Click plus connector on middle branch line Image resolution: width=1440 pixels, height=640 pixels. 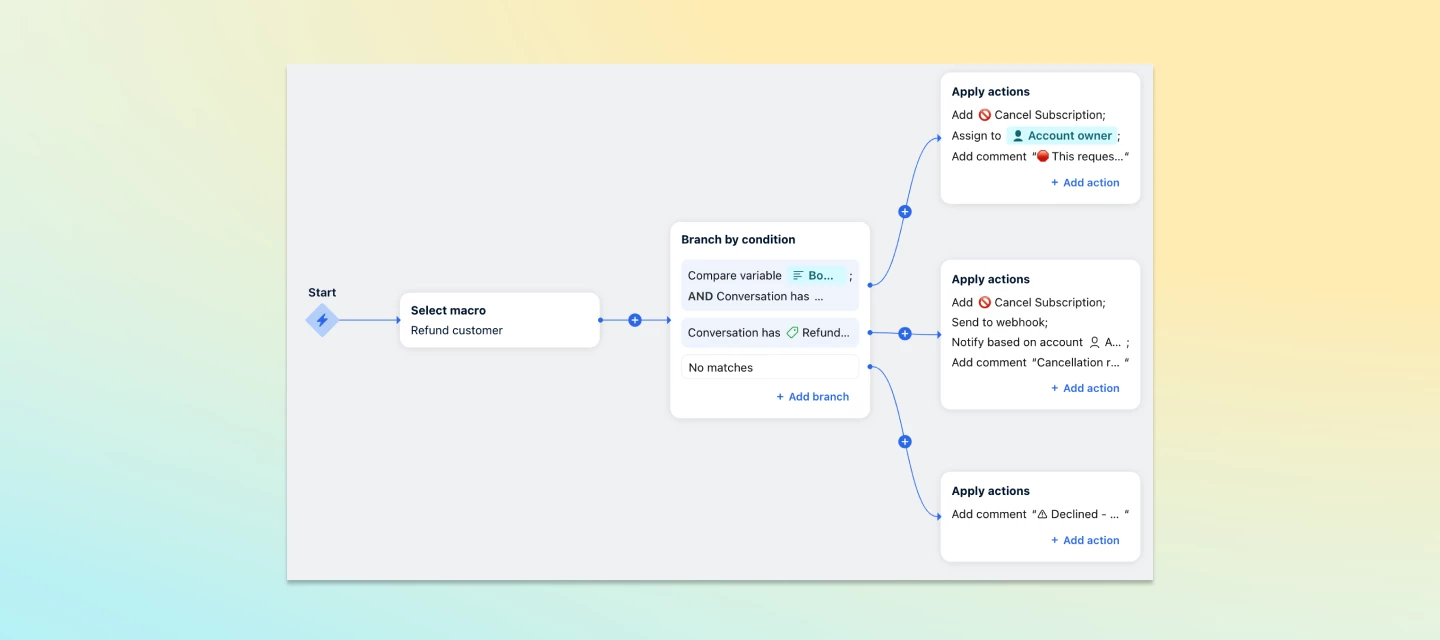905,334
